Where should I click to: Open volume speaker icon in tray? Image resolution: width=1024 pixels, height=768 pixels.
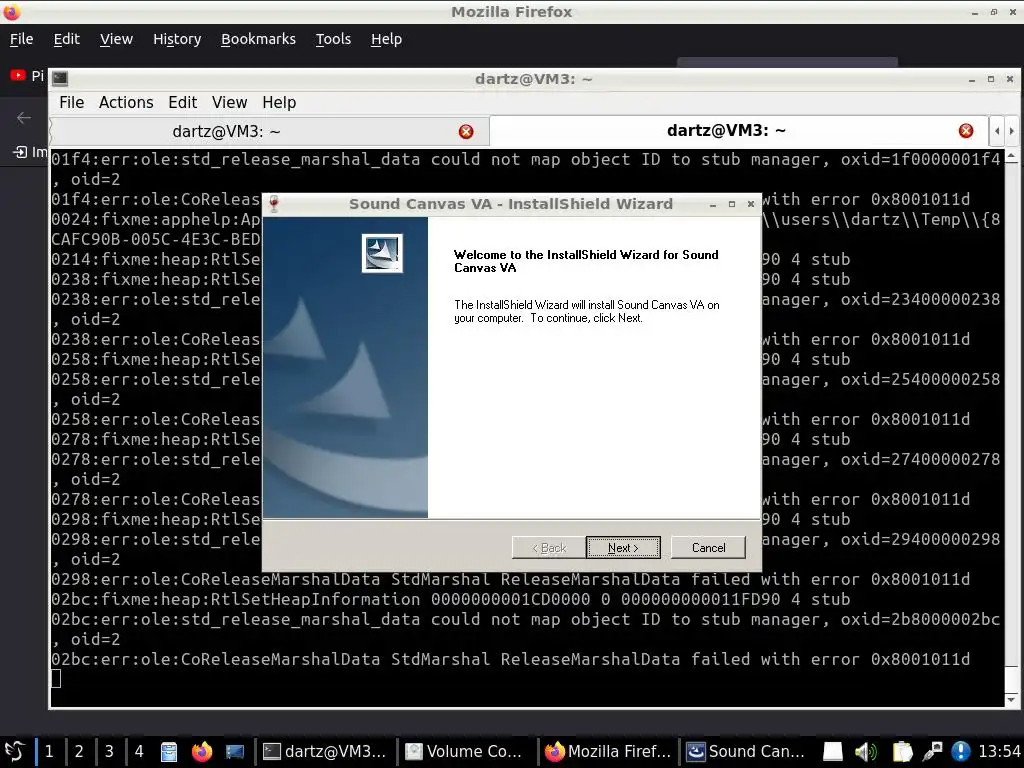pyautogui.click(x=866, y=752)
